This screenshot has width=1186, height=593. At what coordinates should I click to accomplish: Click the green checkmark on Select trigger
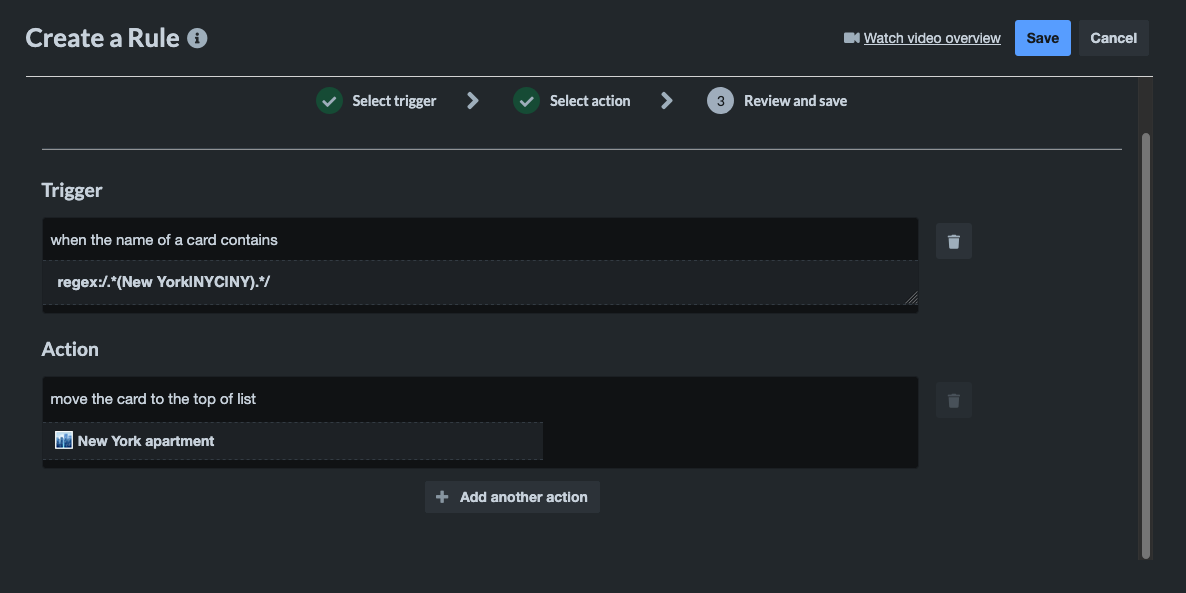[329, 100]
